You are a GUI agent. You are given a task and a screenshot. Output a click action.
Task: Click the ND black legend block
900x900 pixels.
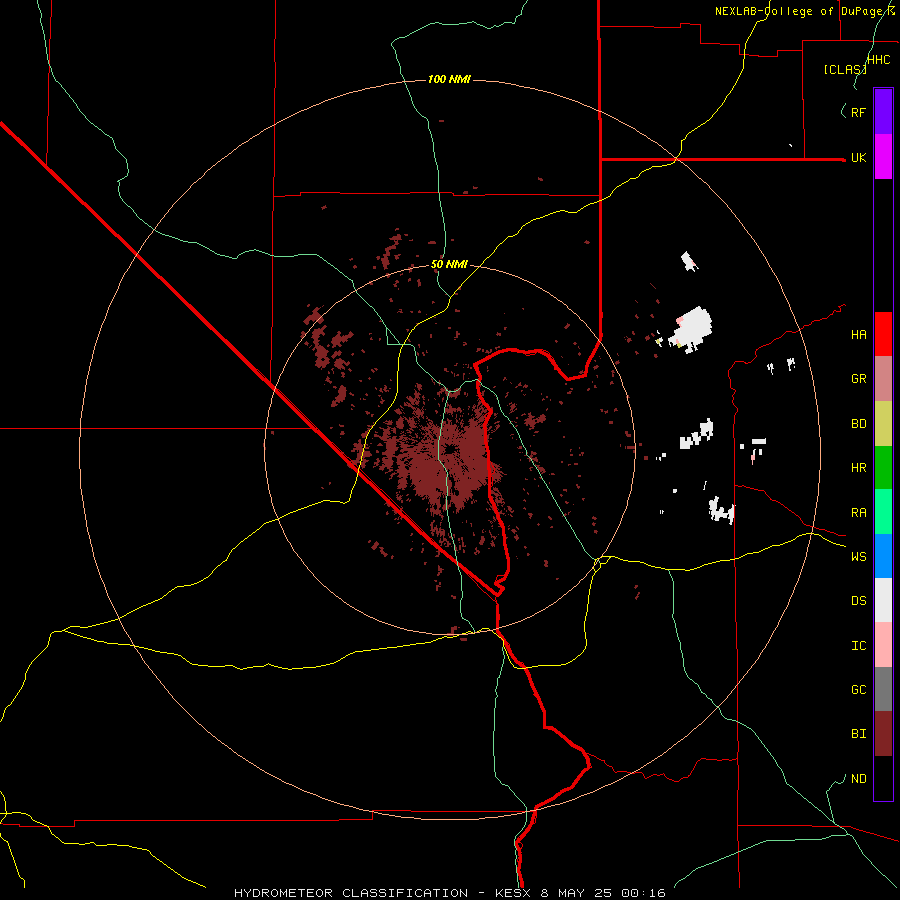click(883, 778)
